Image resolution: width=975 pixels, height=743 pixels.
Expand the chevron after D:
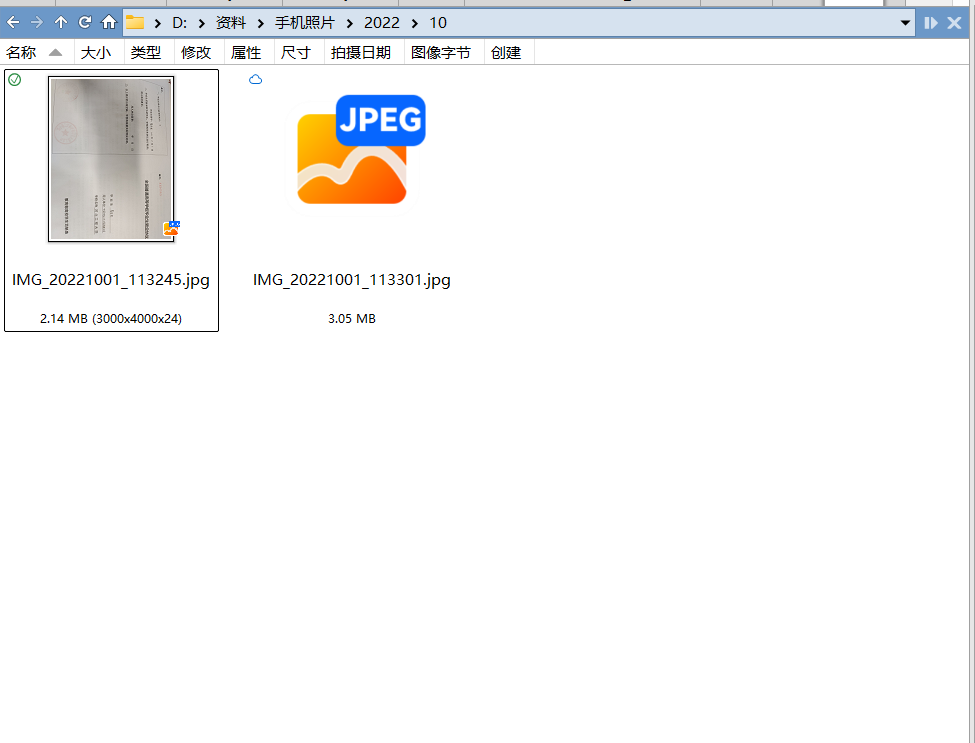[x=201, y=24]
